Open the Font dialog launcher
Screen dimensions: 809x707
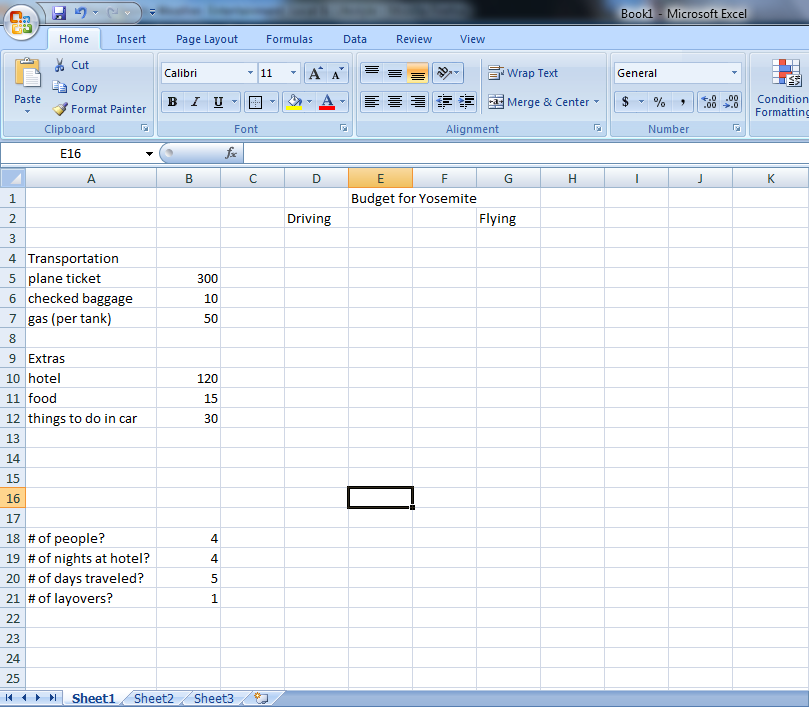pyautogui.click(x=344, y=128)
